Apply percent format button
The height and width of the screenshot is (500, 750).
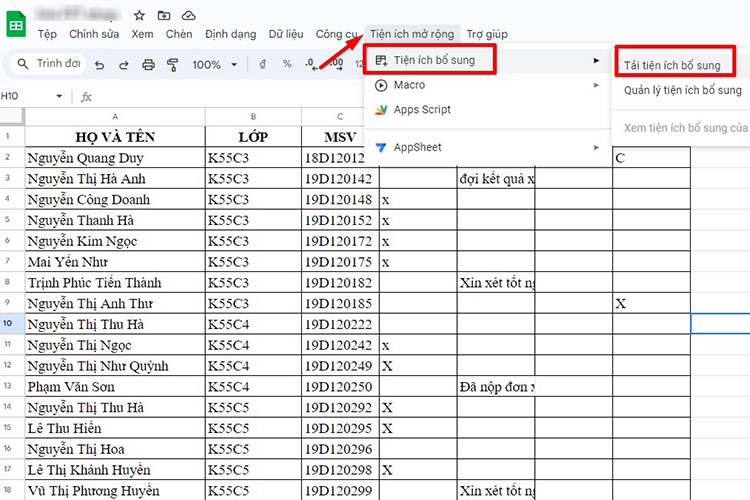pos(287,64)
